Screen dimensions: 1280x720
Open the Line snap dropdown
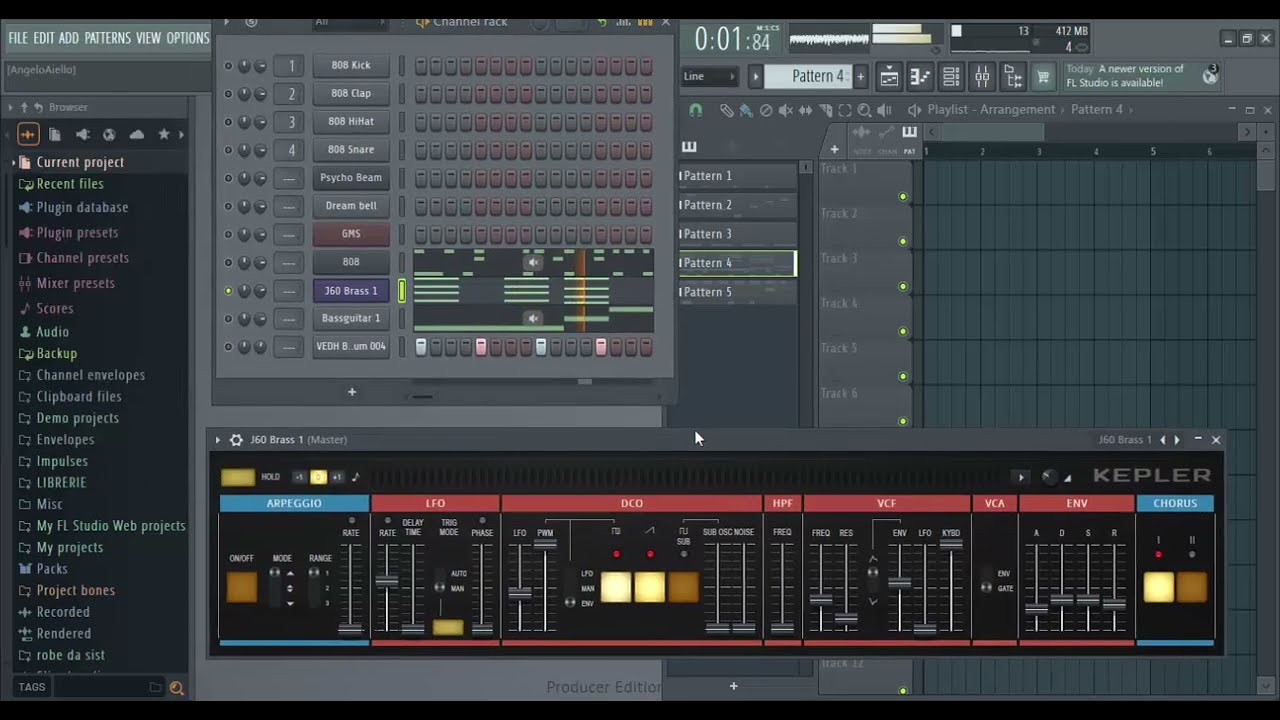point(709,76)
